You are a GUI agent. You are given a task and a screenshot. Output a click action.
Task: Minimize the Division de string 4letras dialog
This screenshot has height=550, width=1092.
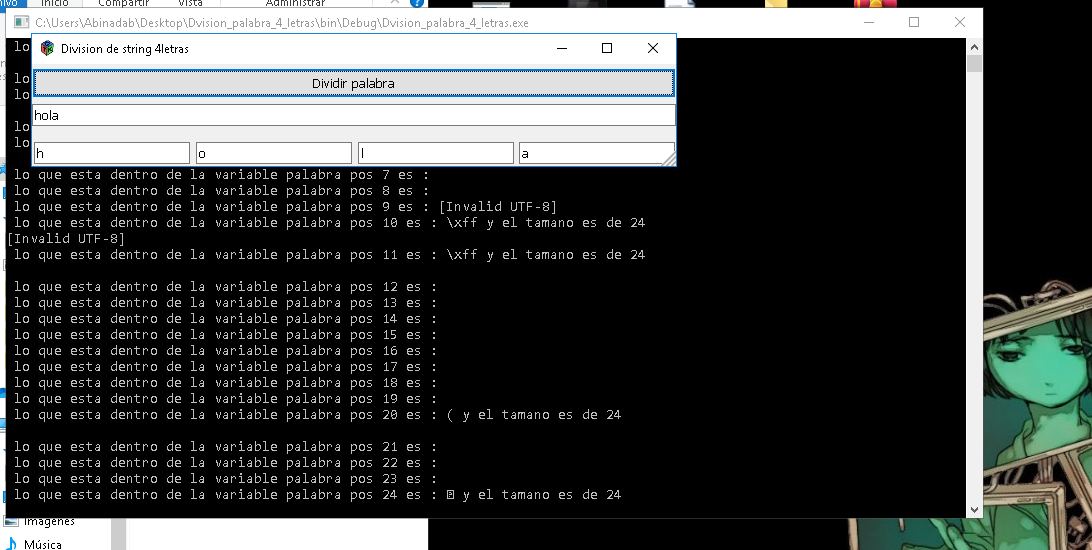563,48
